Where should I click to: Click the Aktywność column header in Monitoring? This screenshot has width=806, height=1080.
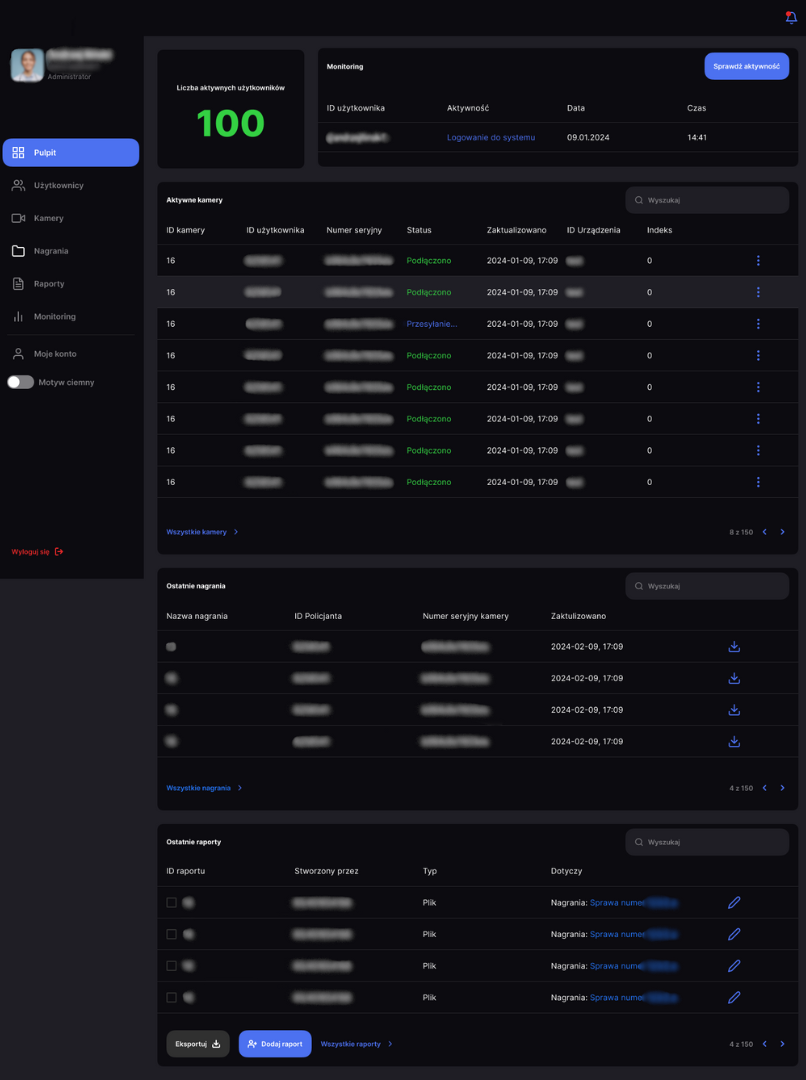click(468, 108)
